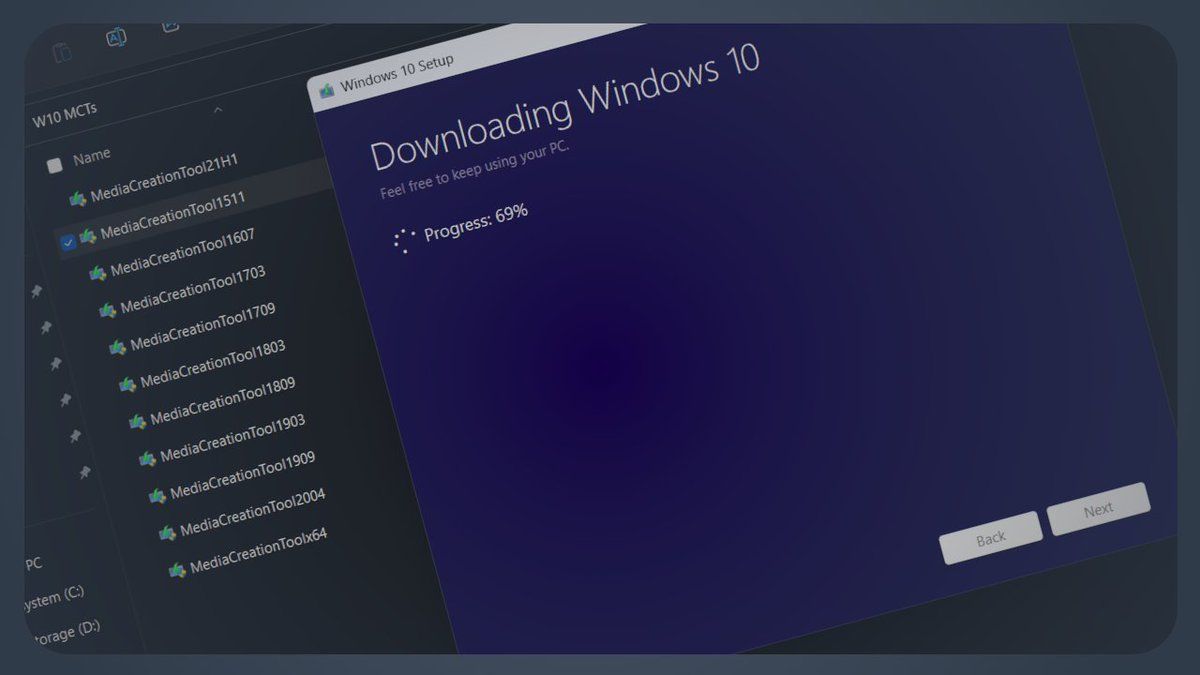Click the MediaCreationTool21H1 file icon

(78, 199)
